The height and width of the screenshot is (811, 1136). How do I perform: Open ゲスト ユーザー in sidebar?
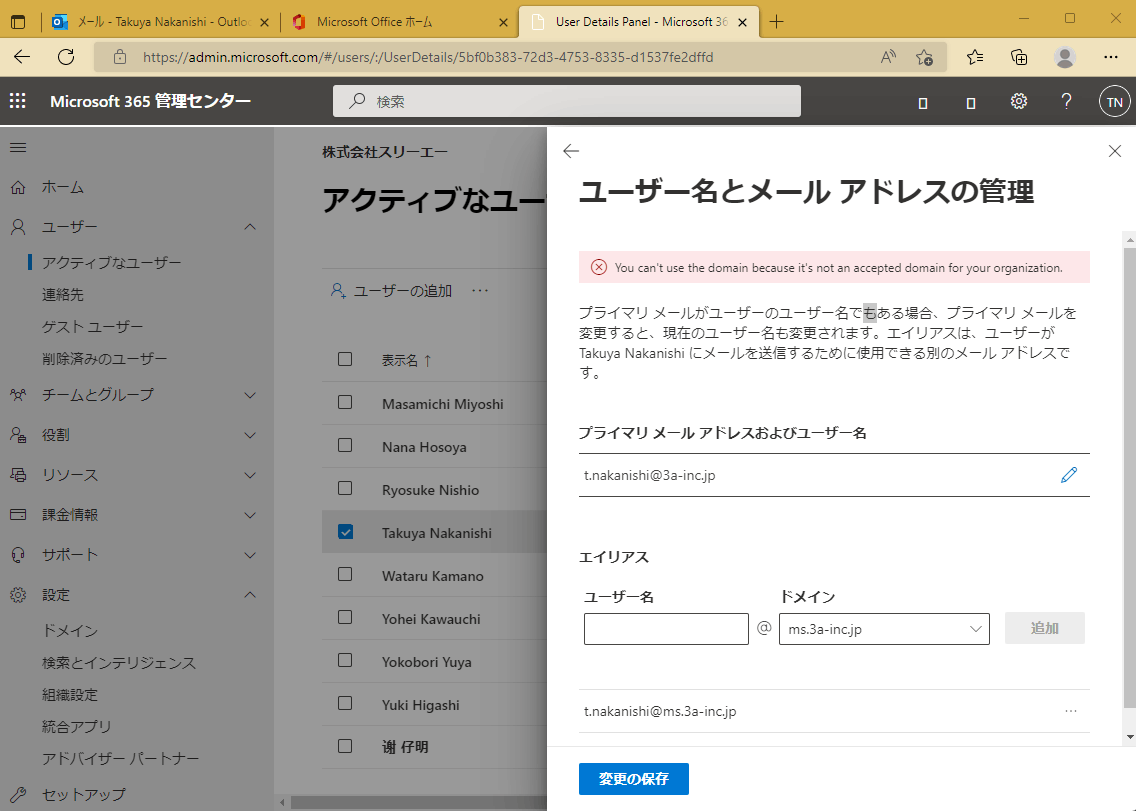[x=92, y=327]
